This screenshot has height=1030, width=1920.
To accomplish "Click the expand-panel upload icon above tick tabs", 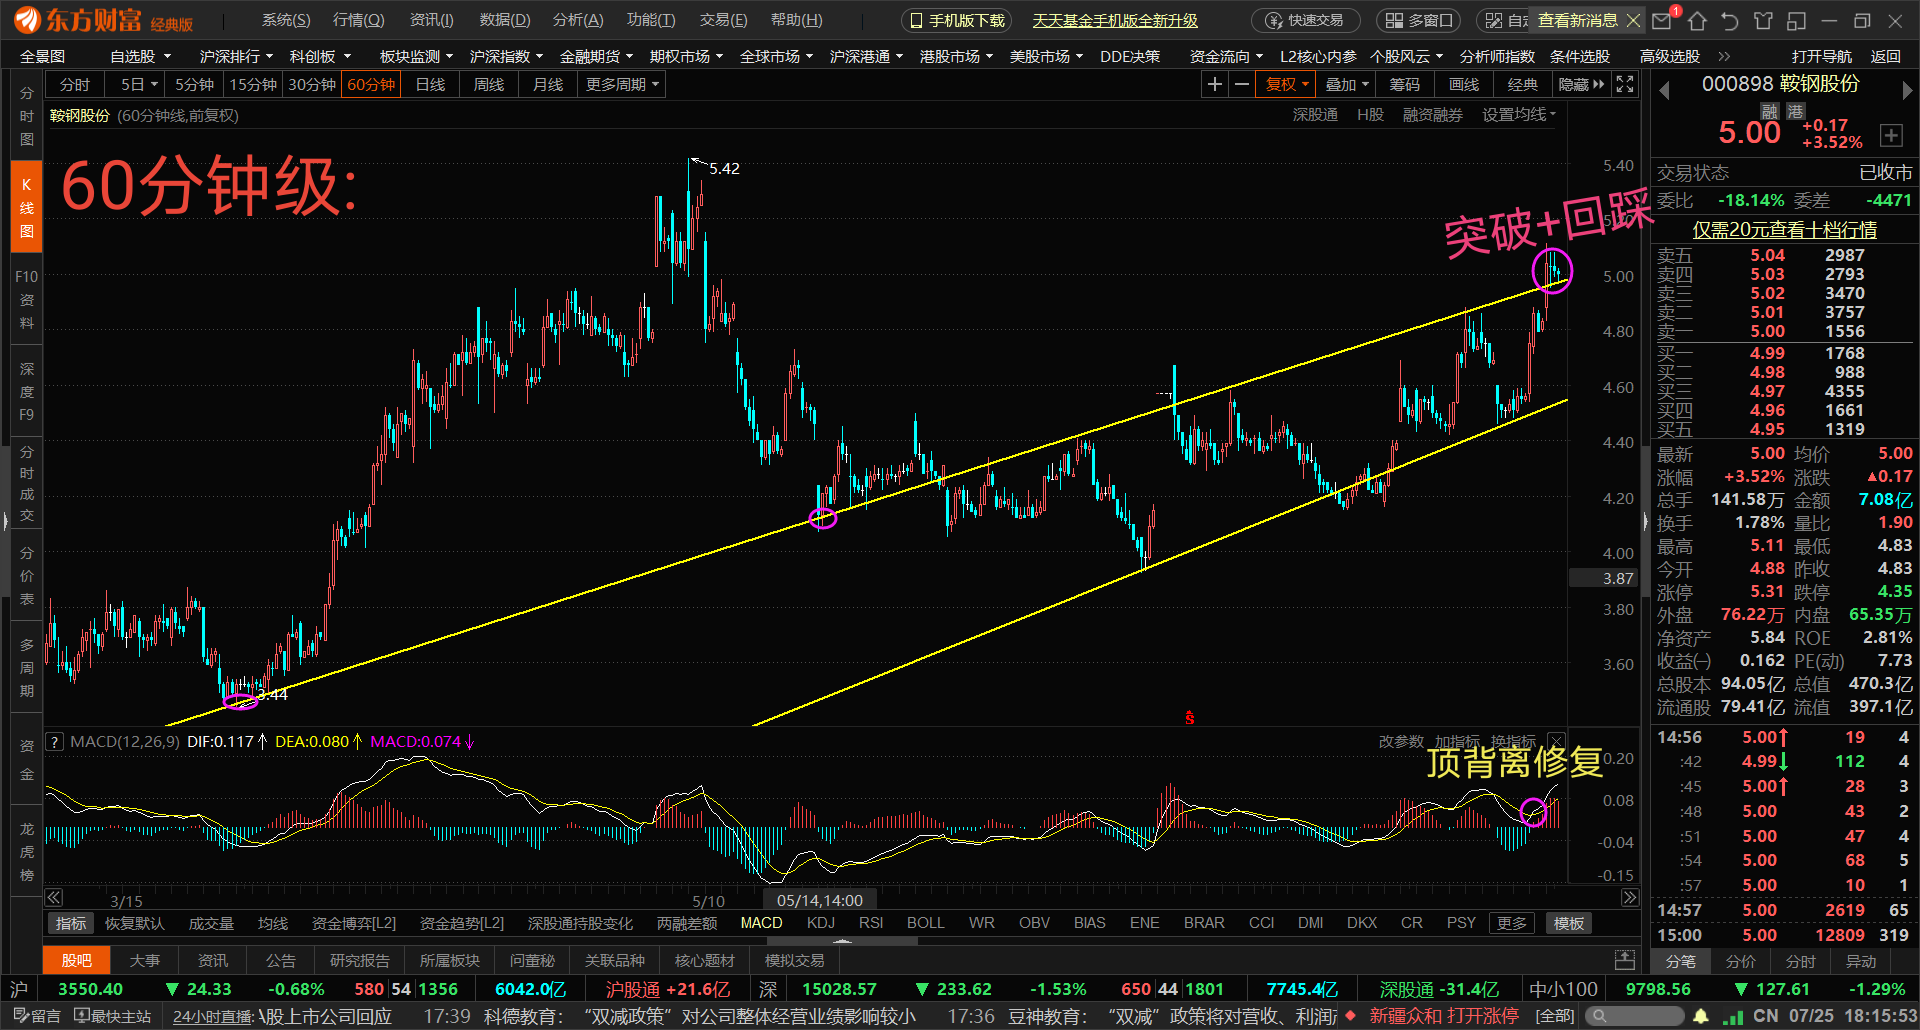I will (1625, 960).
